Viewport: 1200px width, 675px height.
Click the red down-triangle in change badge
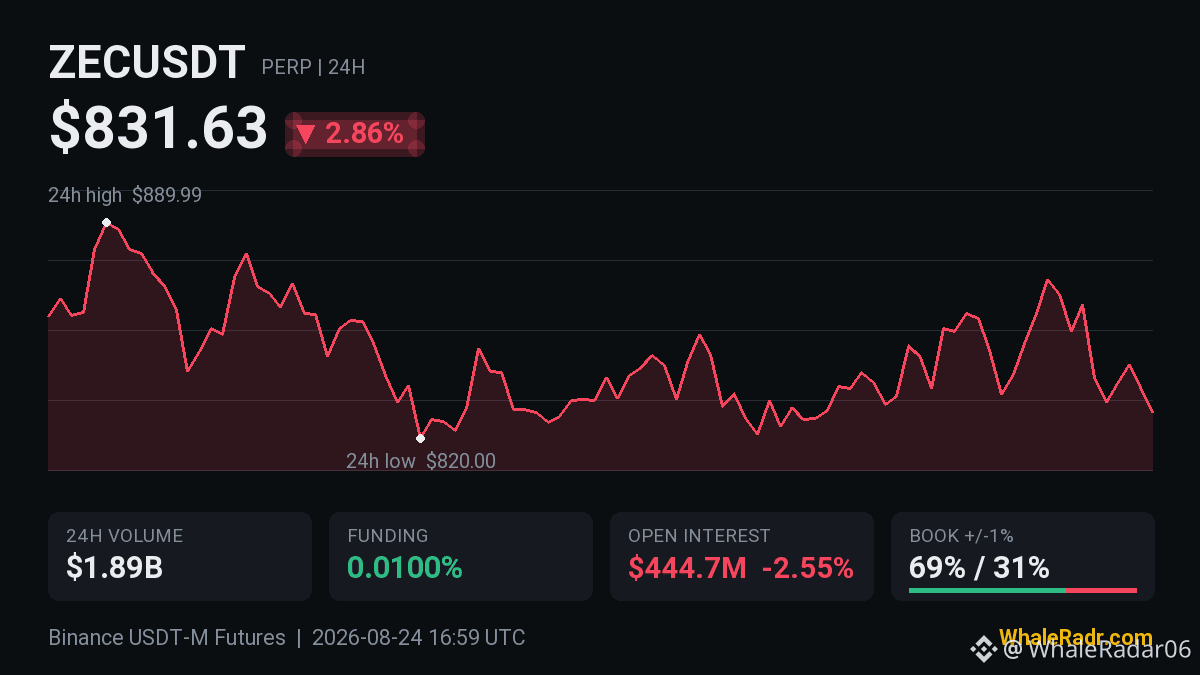pos(306,134)
